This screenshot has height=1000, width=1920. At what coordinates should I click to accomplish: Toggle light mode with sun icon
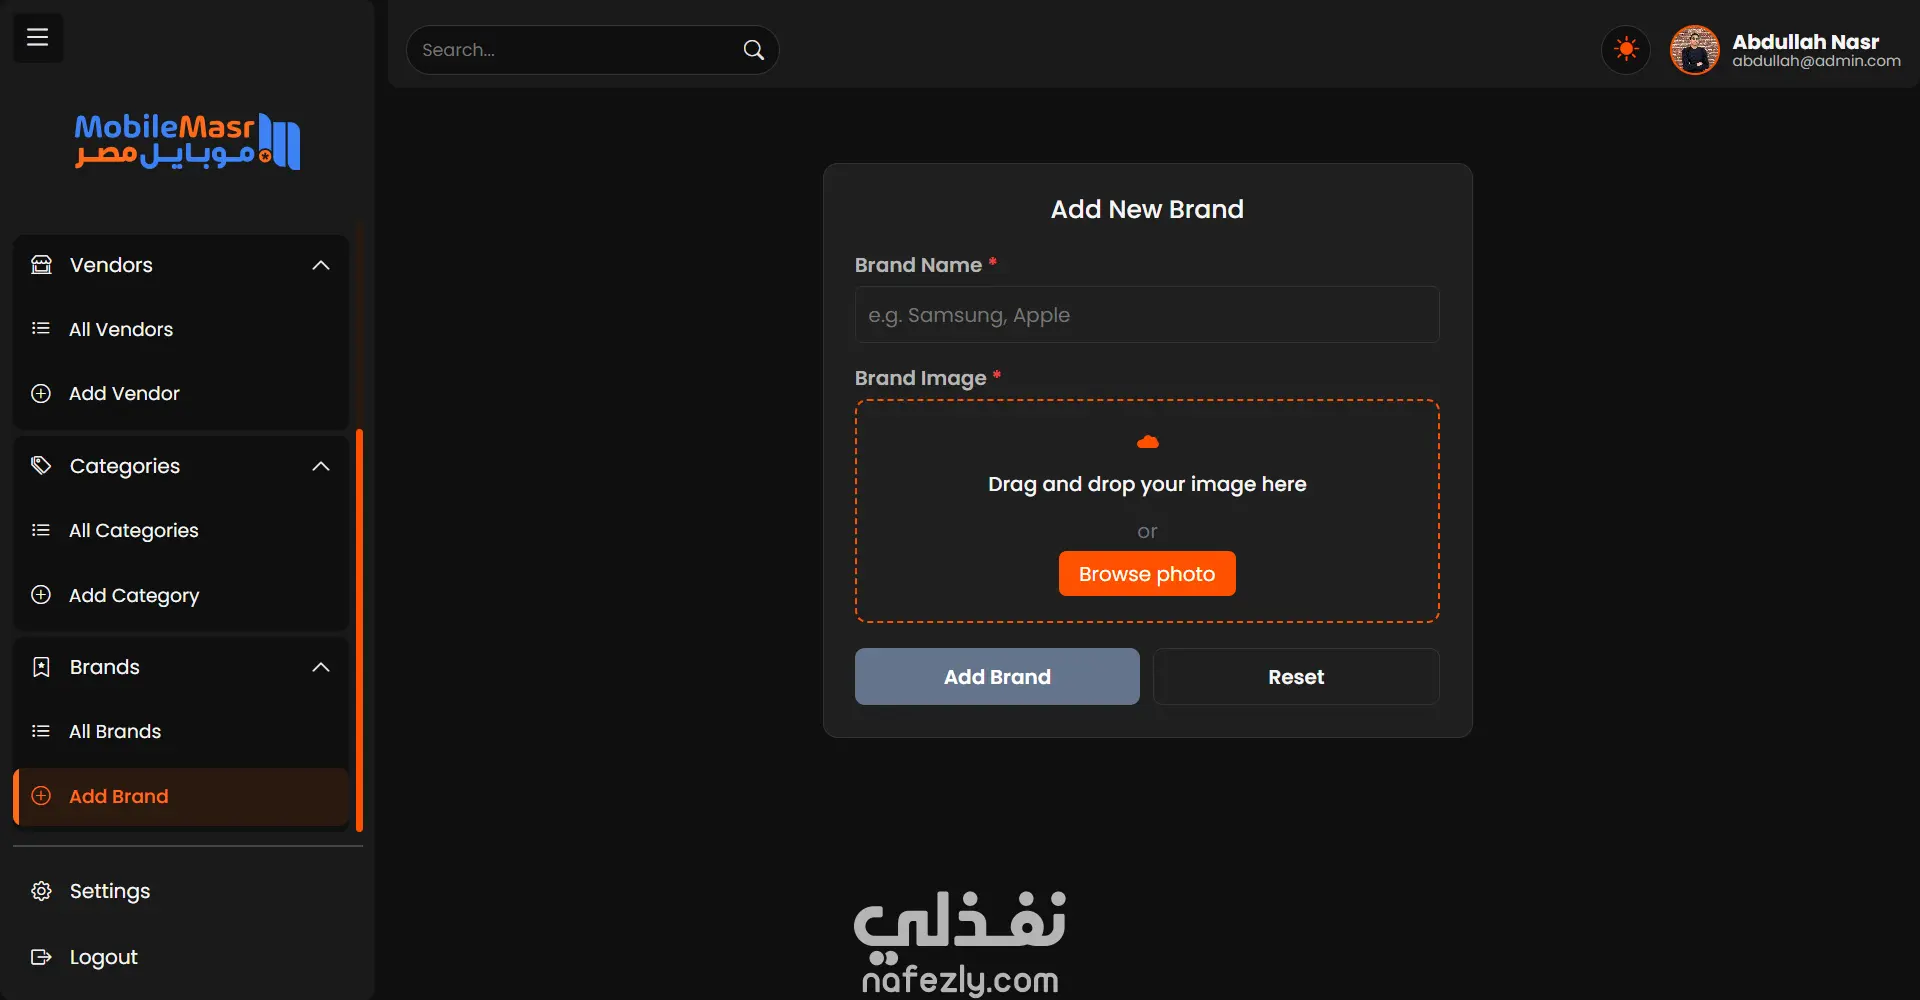(1626, 49)
